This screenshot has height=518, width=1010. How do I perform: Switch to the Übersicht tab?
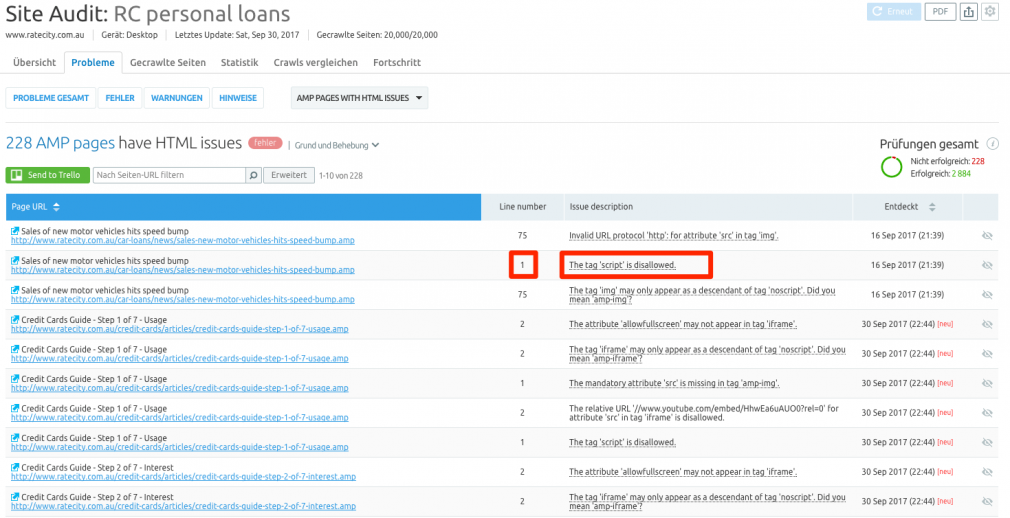tap(34, 62)
